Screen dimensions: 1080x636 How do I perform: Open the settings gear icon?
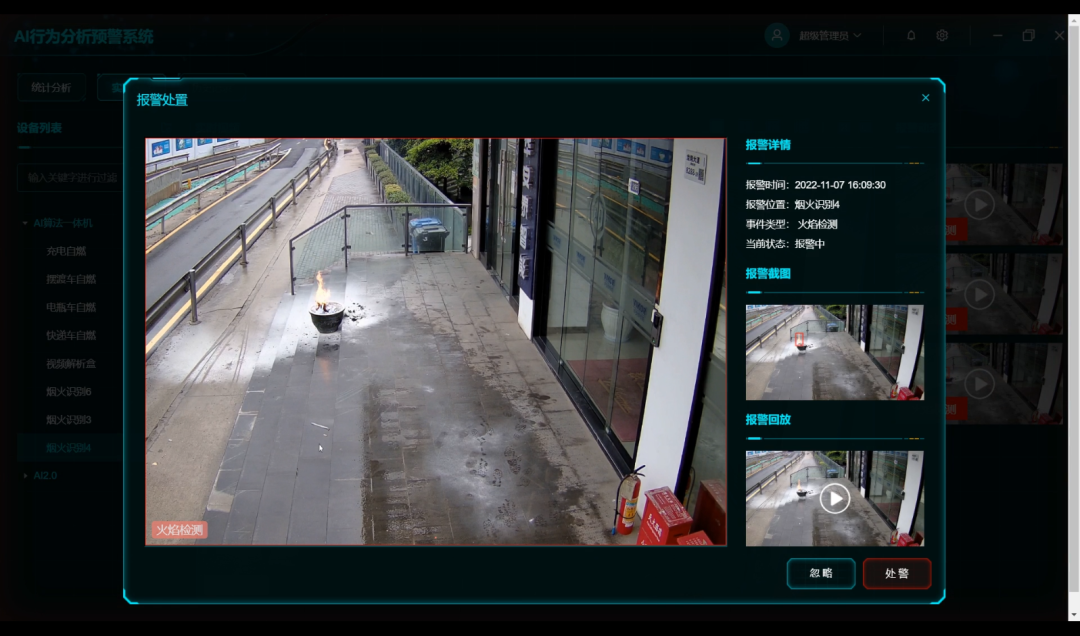point(942,35)
